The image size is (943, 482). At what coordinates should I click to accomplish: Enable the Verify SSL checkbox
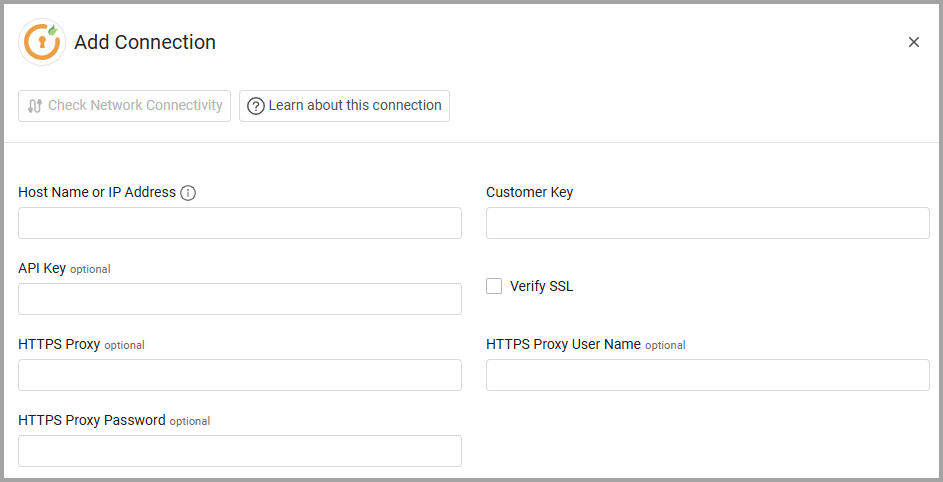pos(494,286)
